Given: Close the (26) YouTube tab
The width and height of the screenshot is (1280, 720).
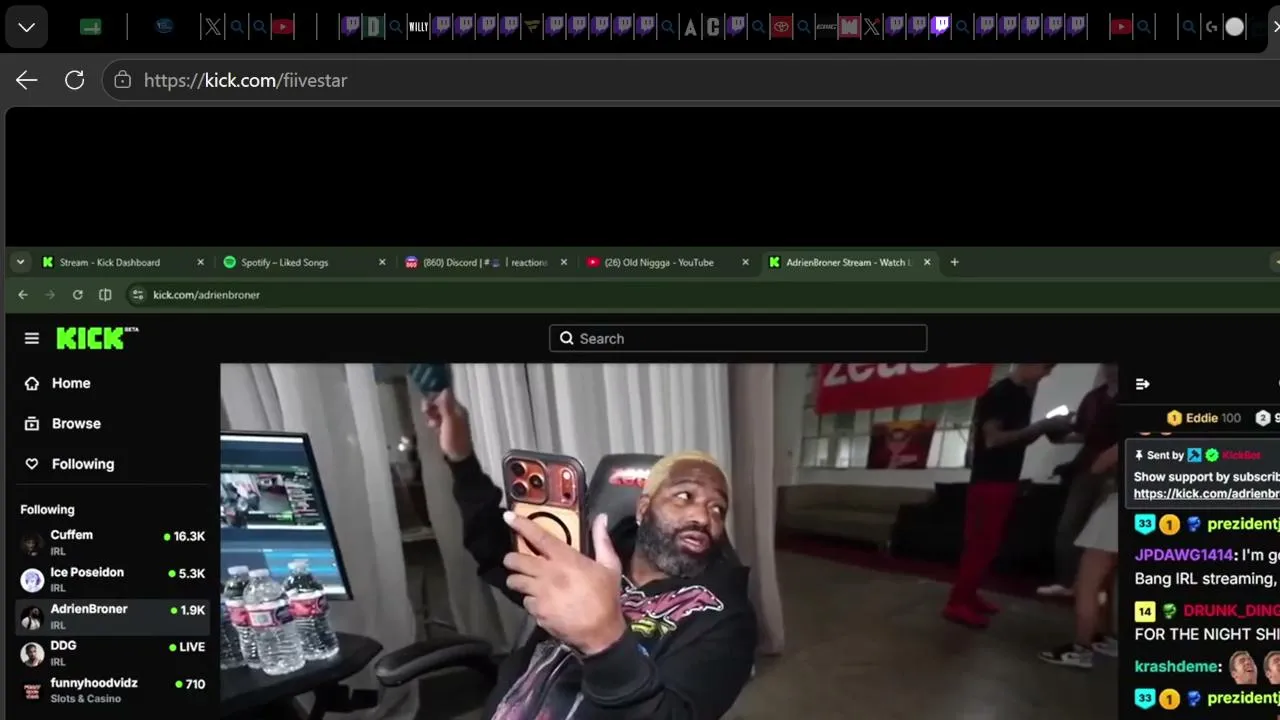Looking at the screenshot, I should click(745, 262).
